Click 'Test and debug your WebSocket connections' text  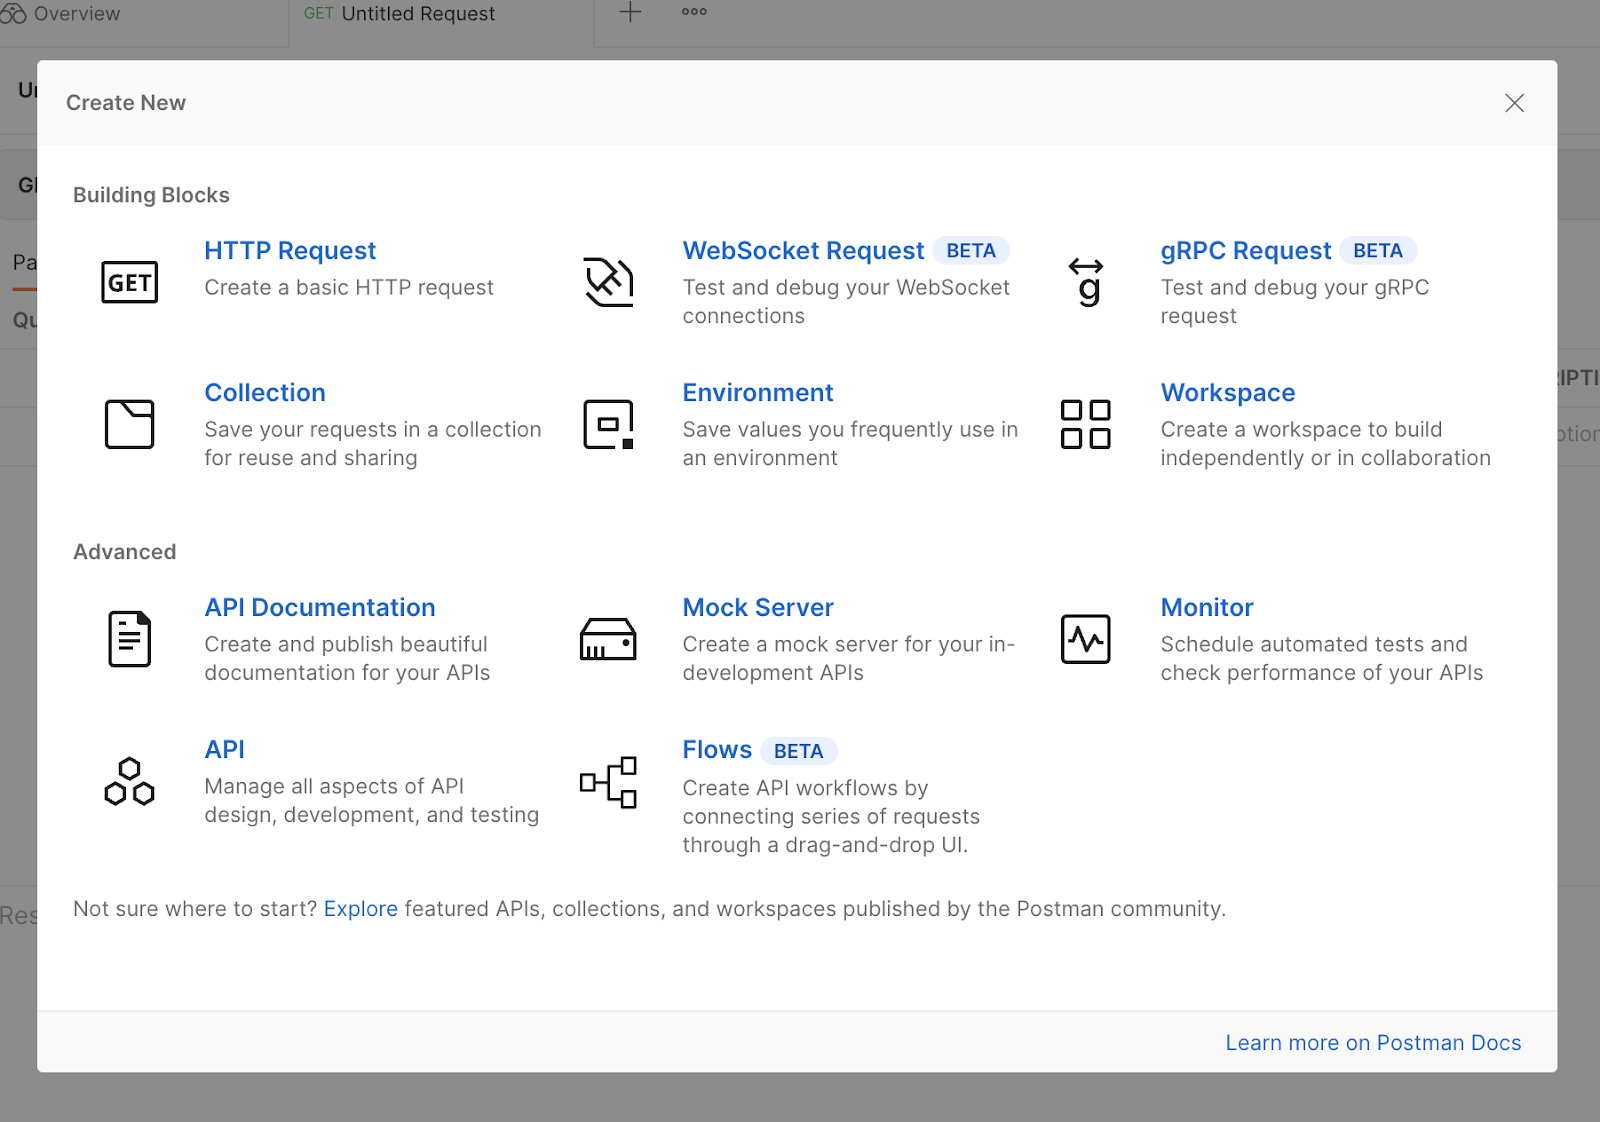coord(846,302)
